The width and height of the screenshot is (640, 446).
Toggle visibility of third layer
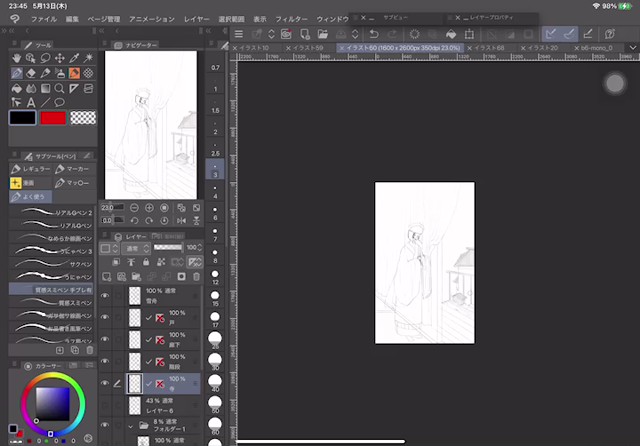coord(105,339)
